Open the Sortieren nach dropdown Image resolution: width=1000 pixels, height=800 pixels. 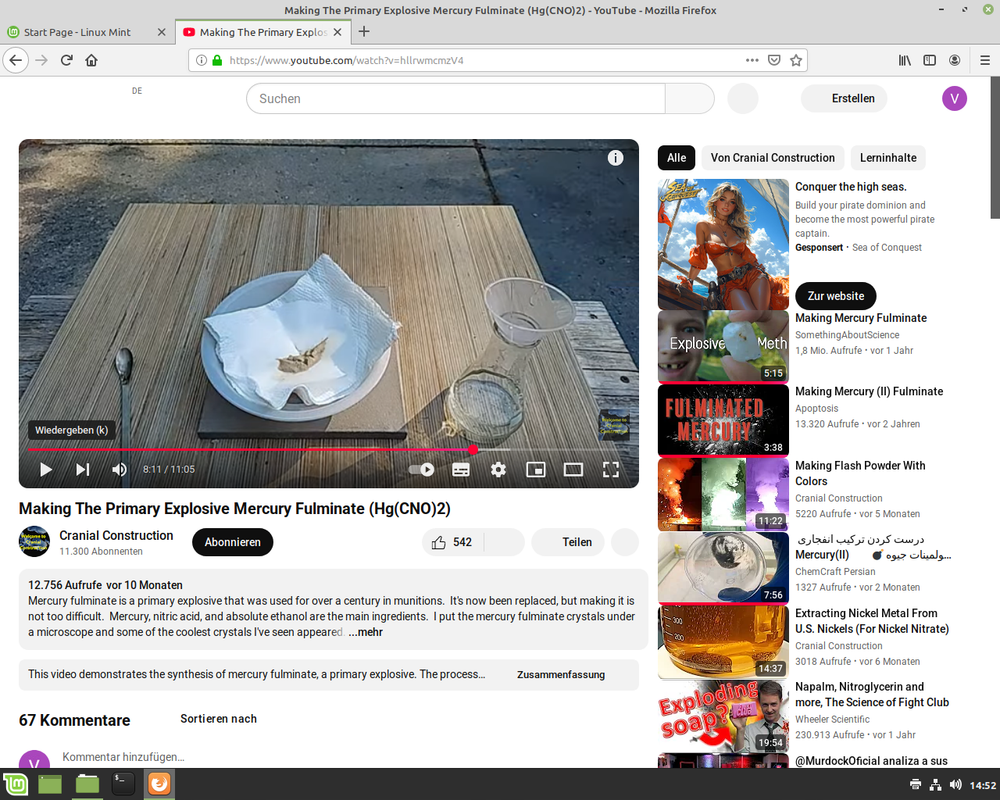(x=218, y=719)
